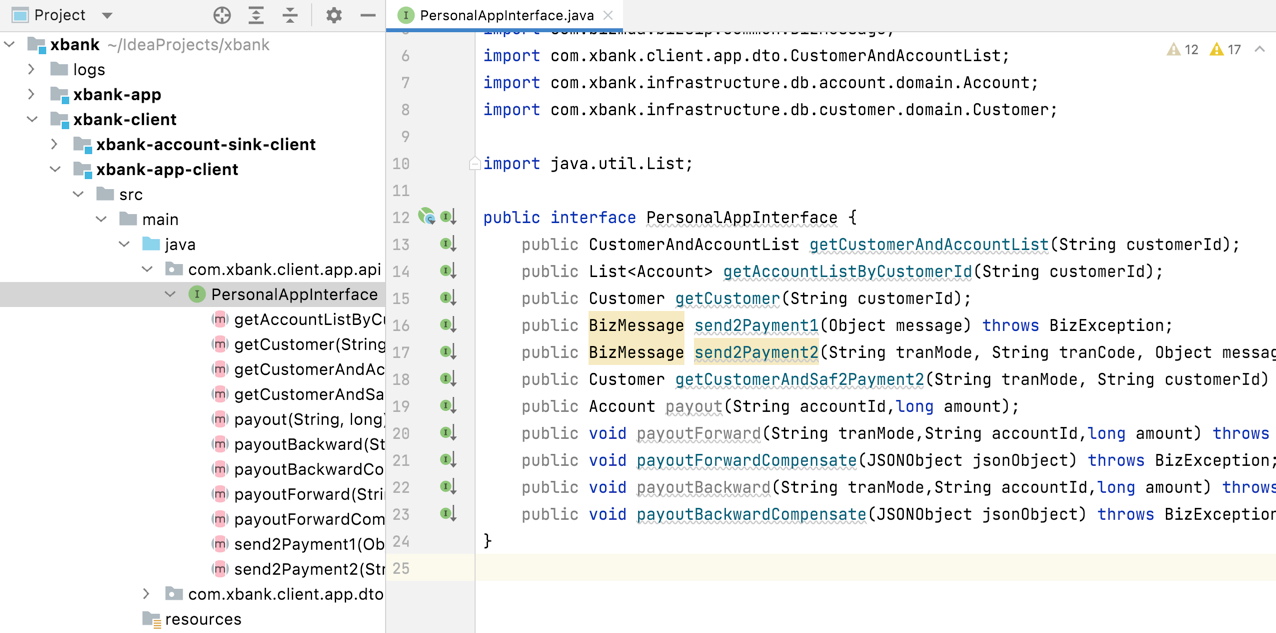Image resolution: width=1276 pixels, height=633 pixels.
Task: Select the resources folder in project tree
Action: 202,619
